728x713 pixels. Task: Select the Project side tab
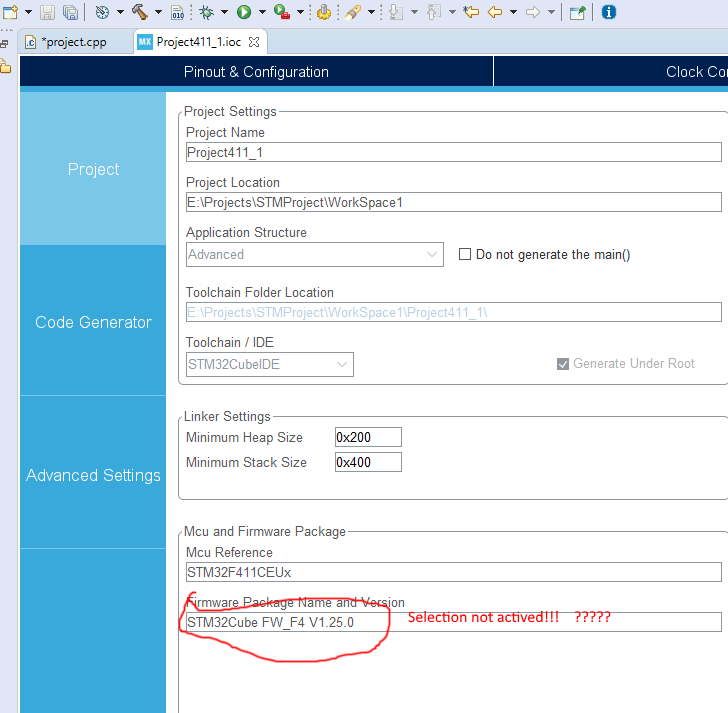pos(93,169)
